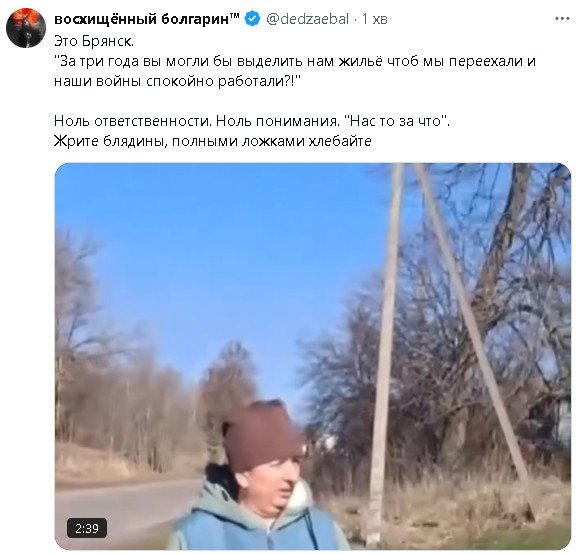Open profile via name восхищённый болгарин
This screenshot has height=555, width=576.
pyautogui.click(x=141, y=19)
